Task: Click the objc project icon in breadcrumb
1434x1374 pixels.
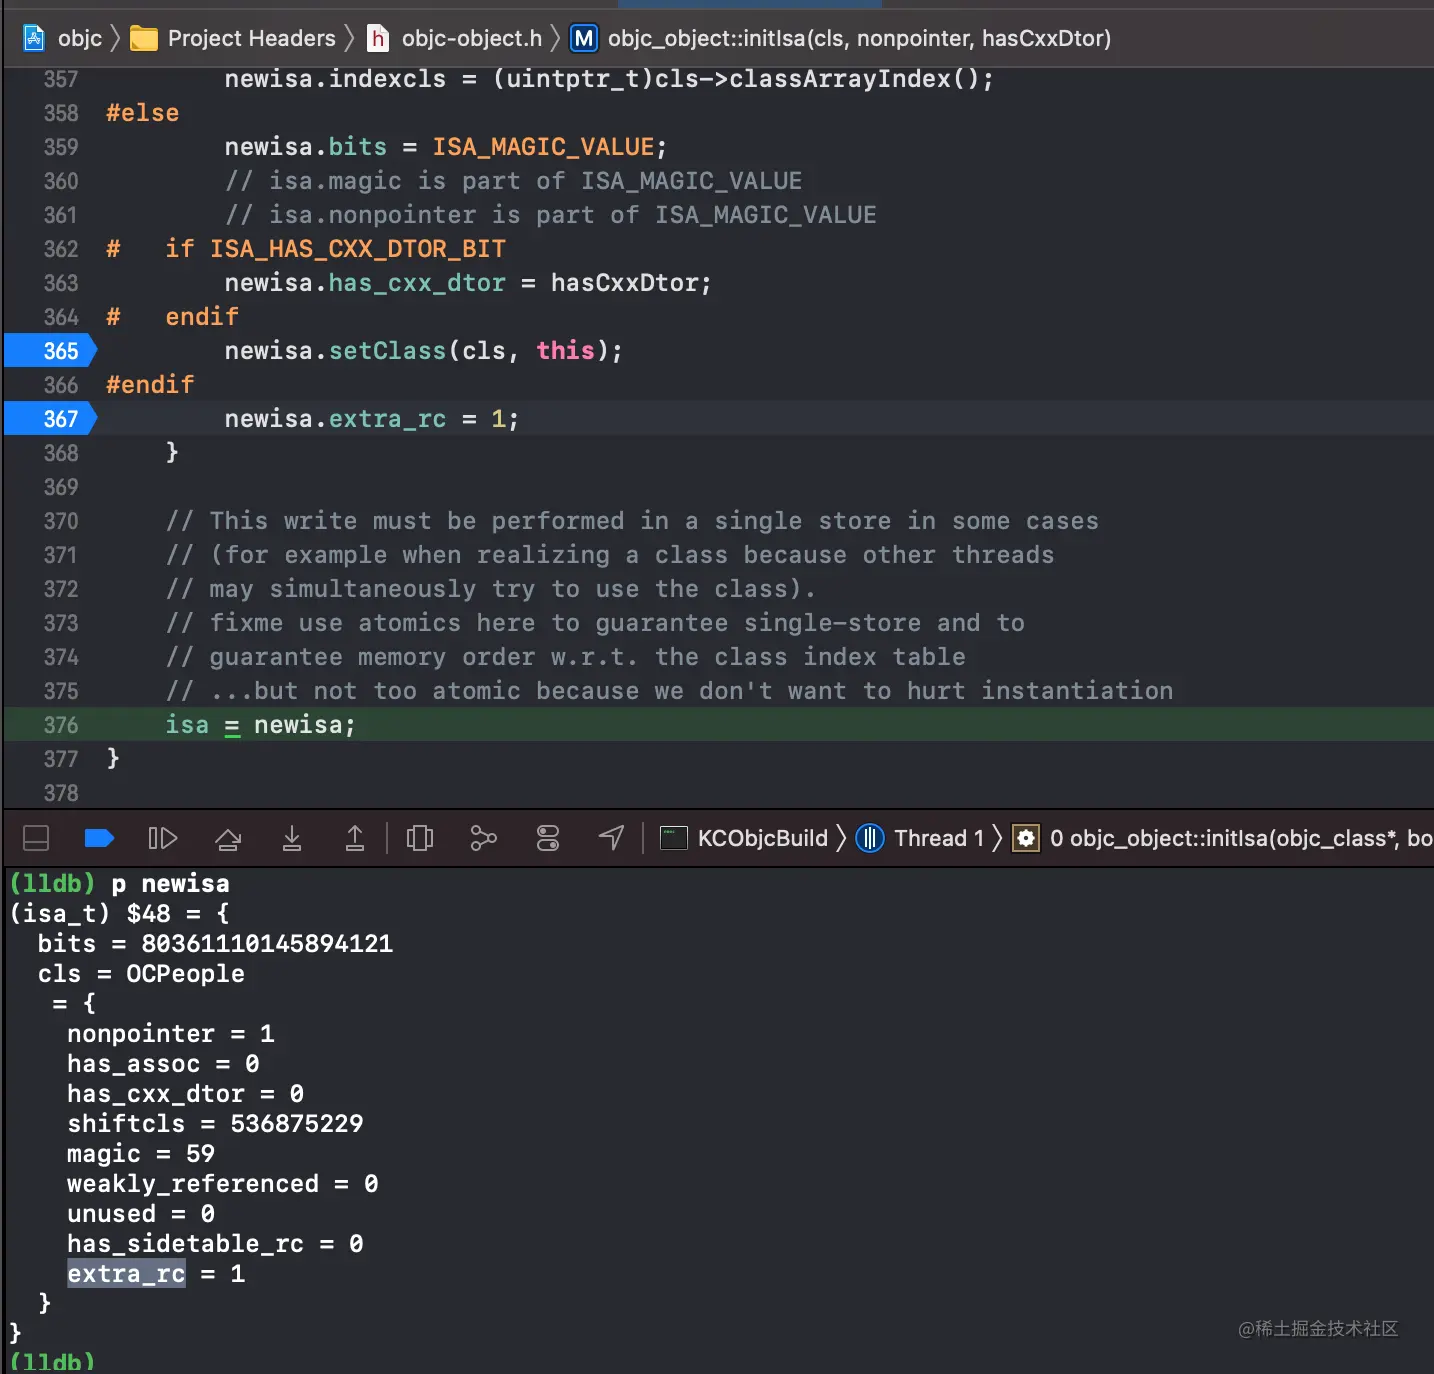Action: [35, 38]
